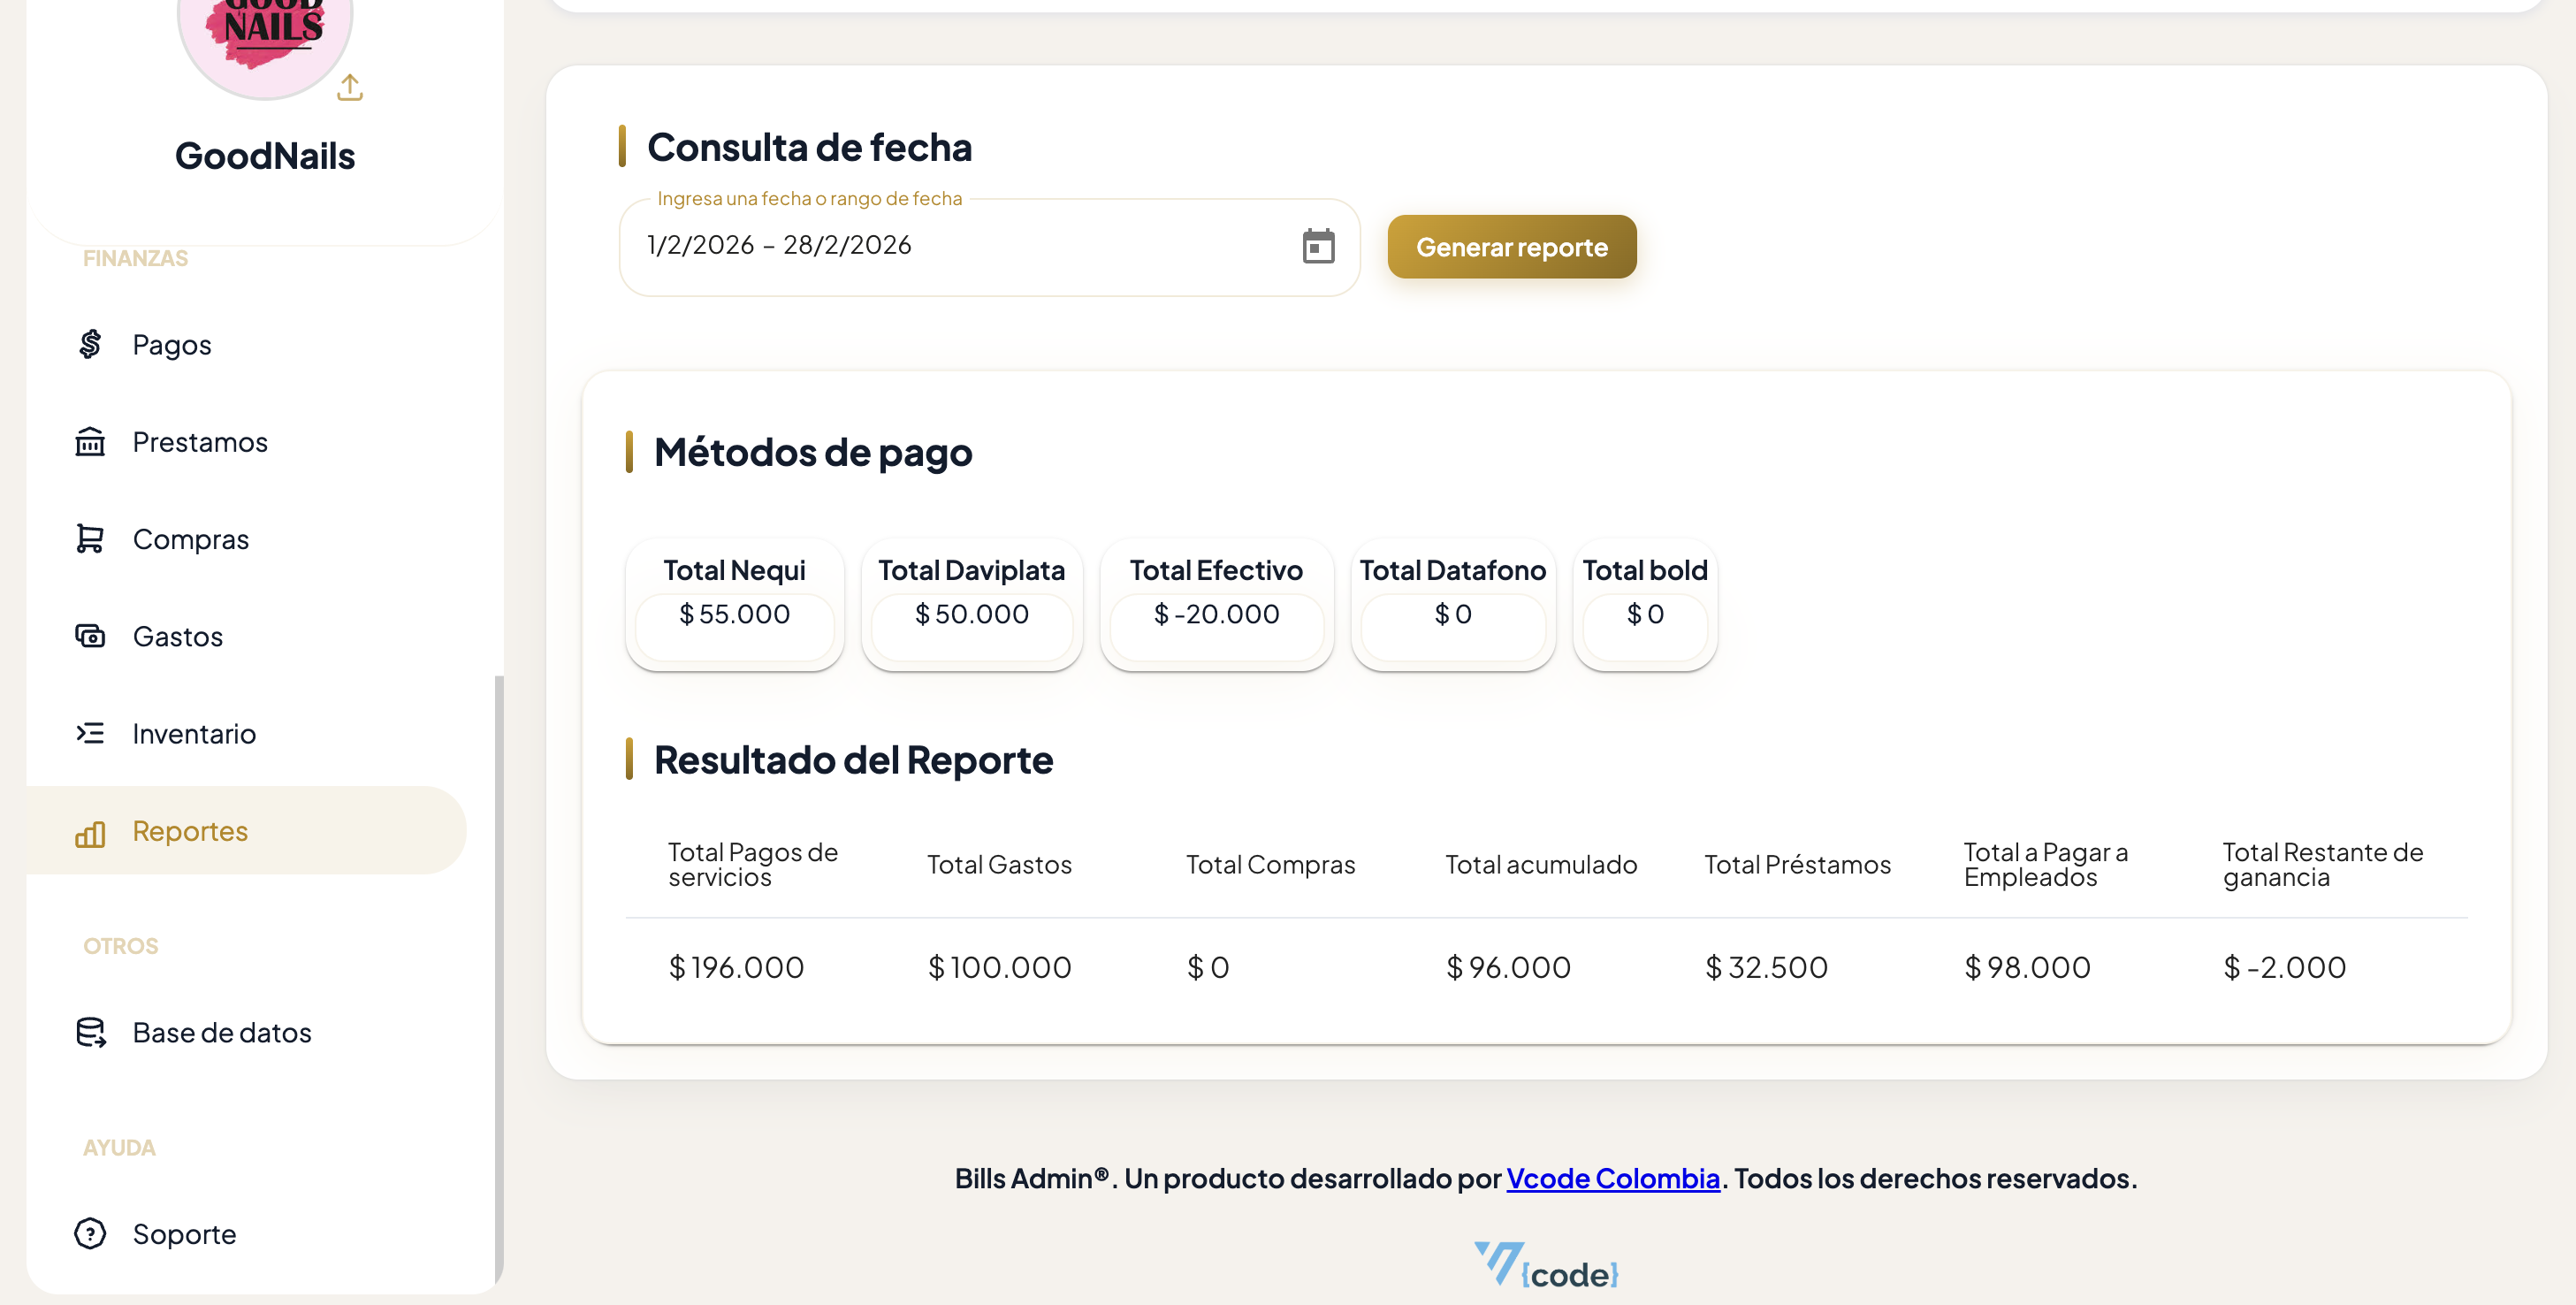Select the Reportes chart icon

point(90,832)
